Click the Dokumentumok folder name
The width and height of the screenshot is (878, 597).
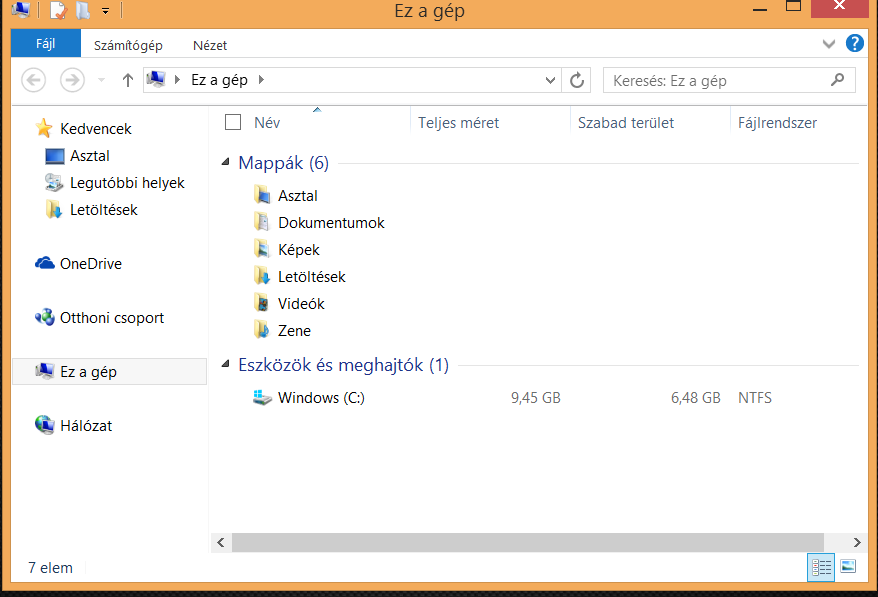[331, 223]
